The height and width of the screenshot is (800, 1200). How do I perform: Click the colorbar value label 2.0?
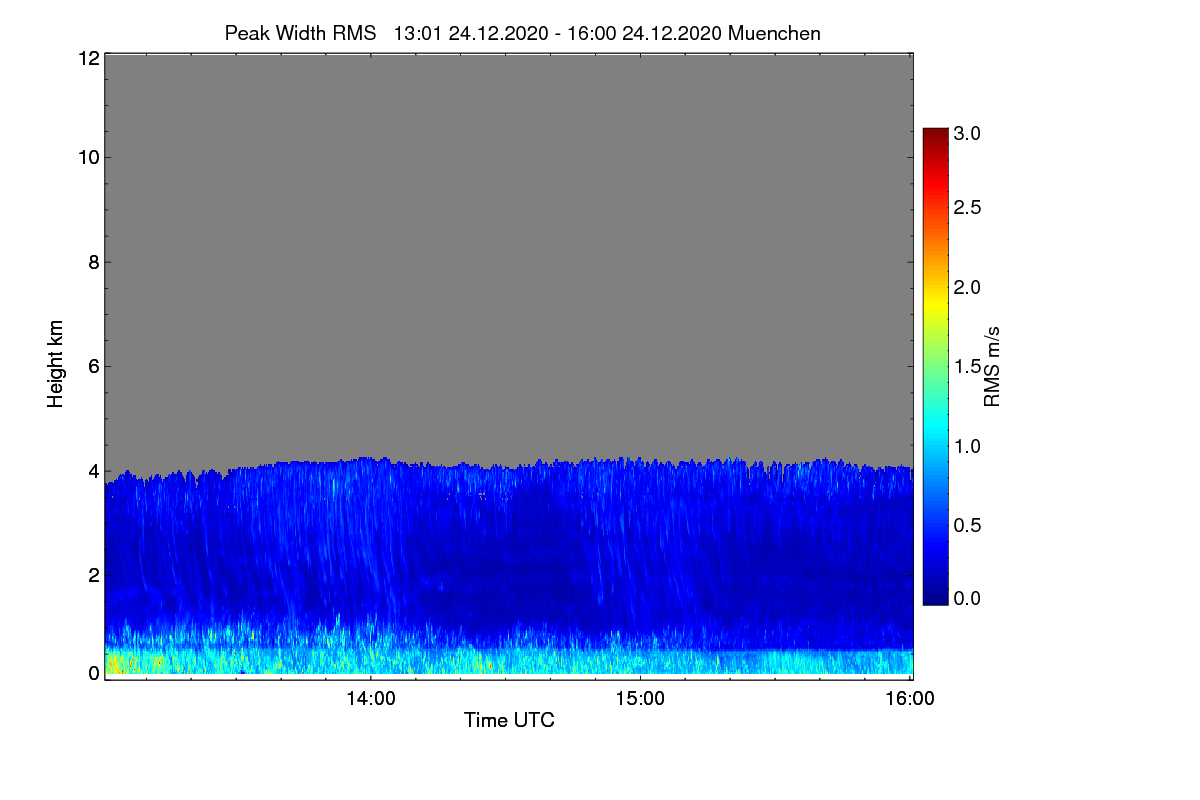[x=967, y=287]
